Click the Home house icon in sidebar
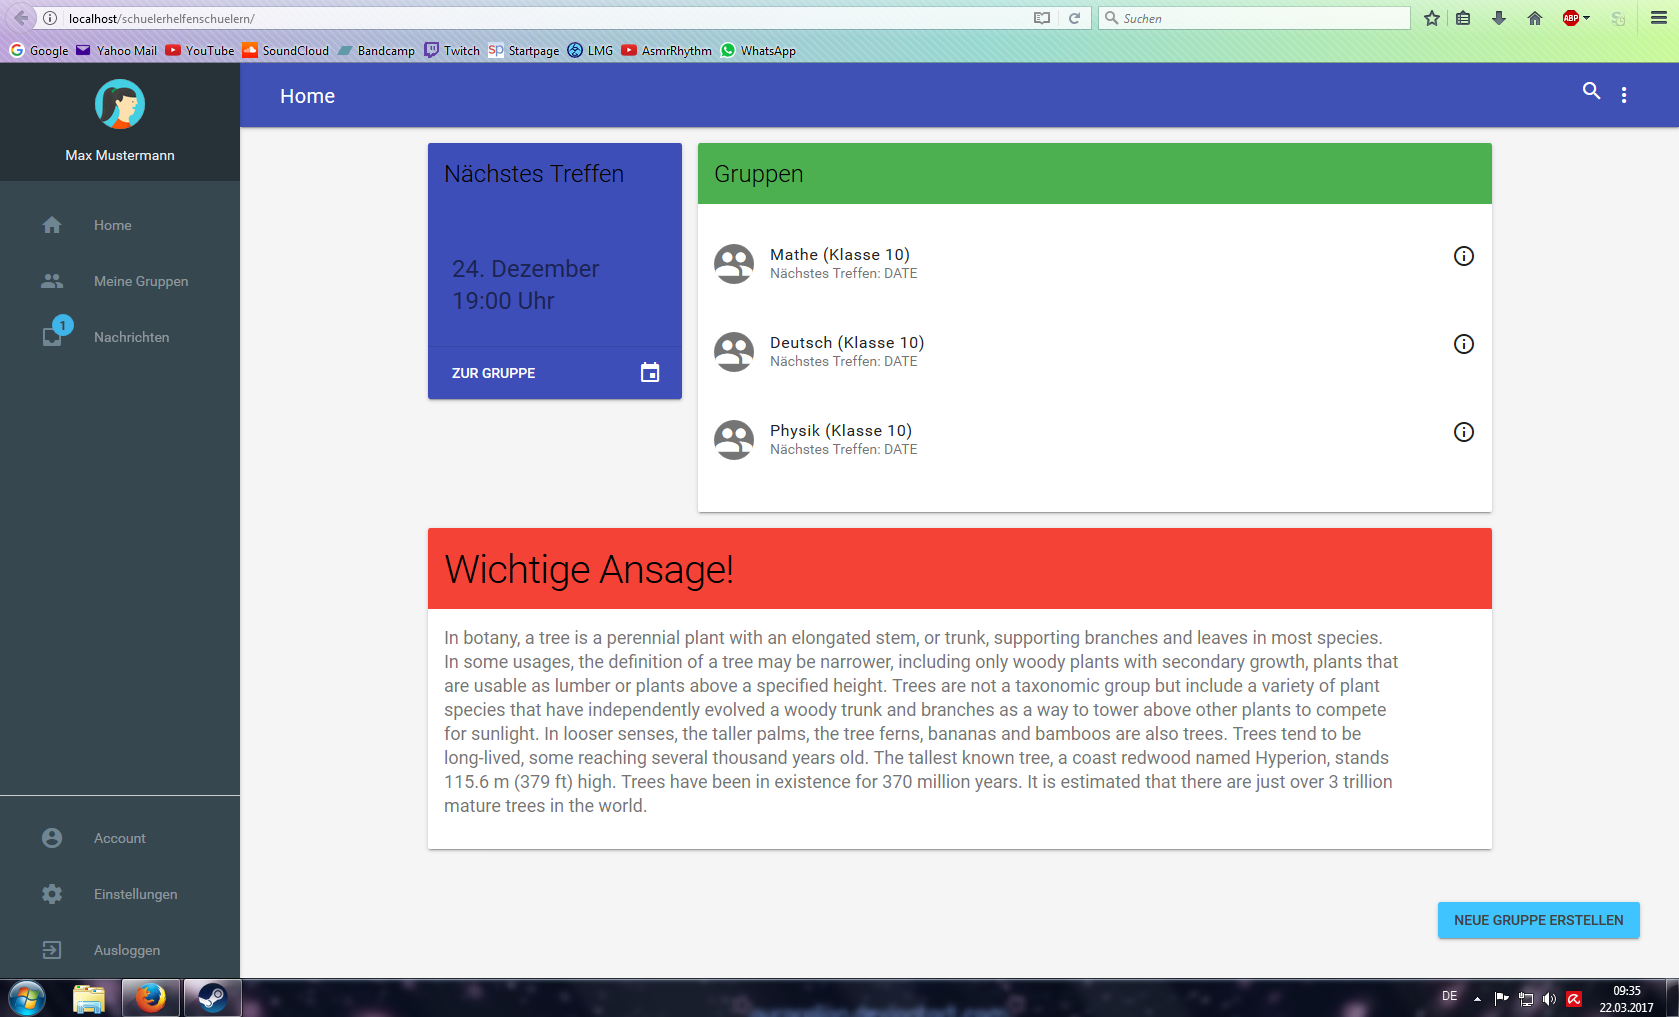The width and height of the screenshot is (1679, 1017). coord(52,225)
